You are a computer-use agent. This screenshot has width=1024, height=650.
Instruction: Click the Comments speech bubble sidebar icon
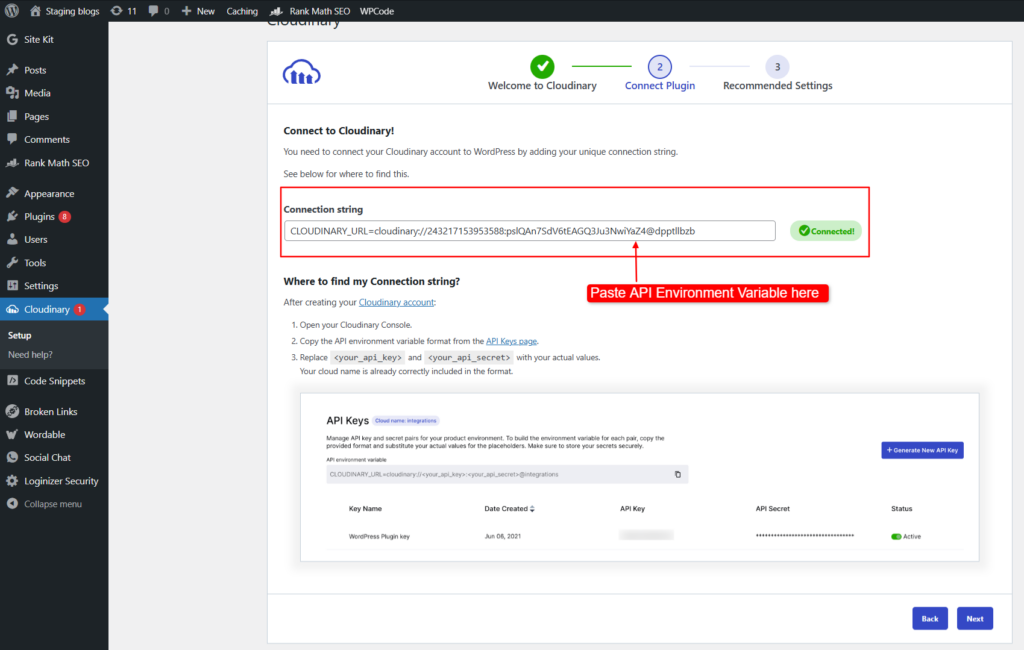12,139
